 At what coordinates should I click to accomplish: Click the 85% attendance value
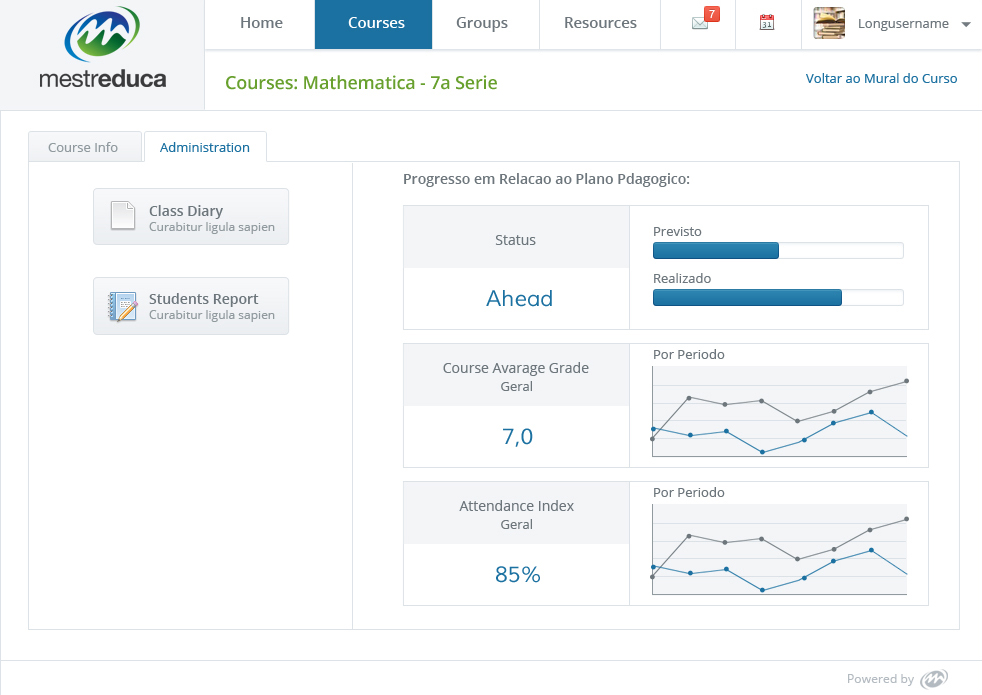(x=517, y=574)
